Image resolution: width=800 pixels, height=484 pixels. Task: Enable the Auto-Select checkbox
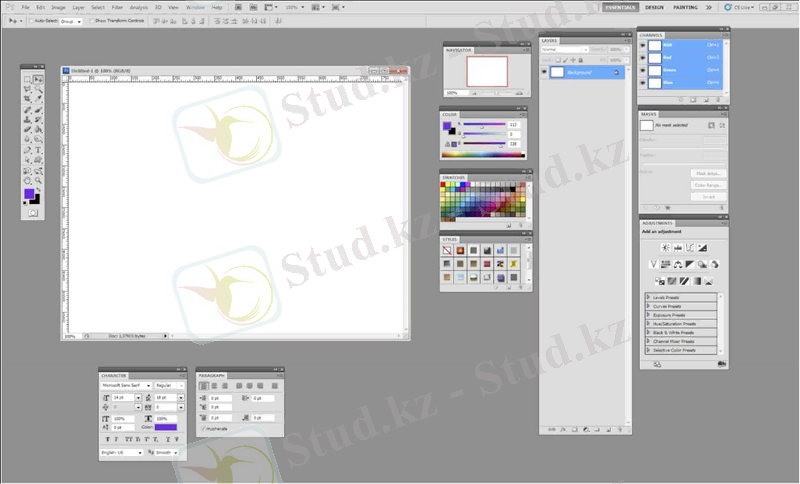(31, 20)
